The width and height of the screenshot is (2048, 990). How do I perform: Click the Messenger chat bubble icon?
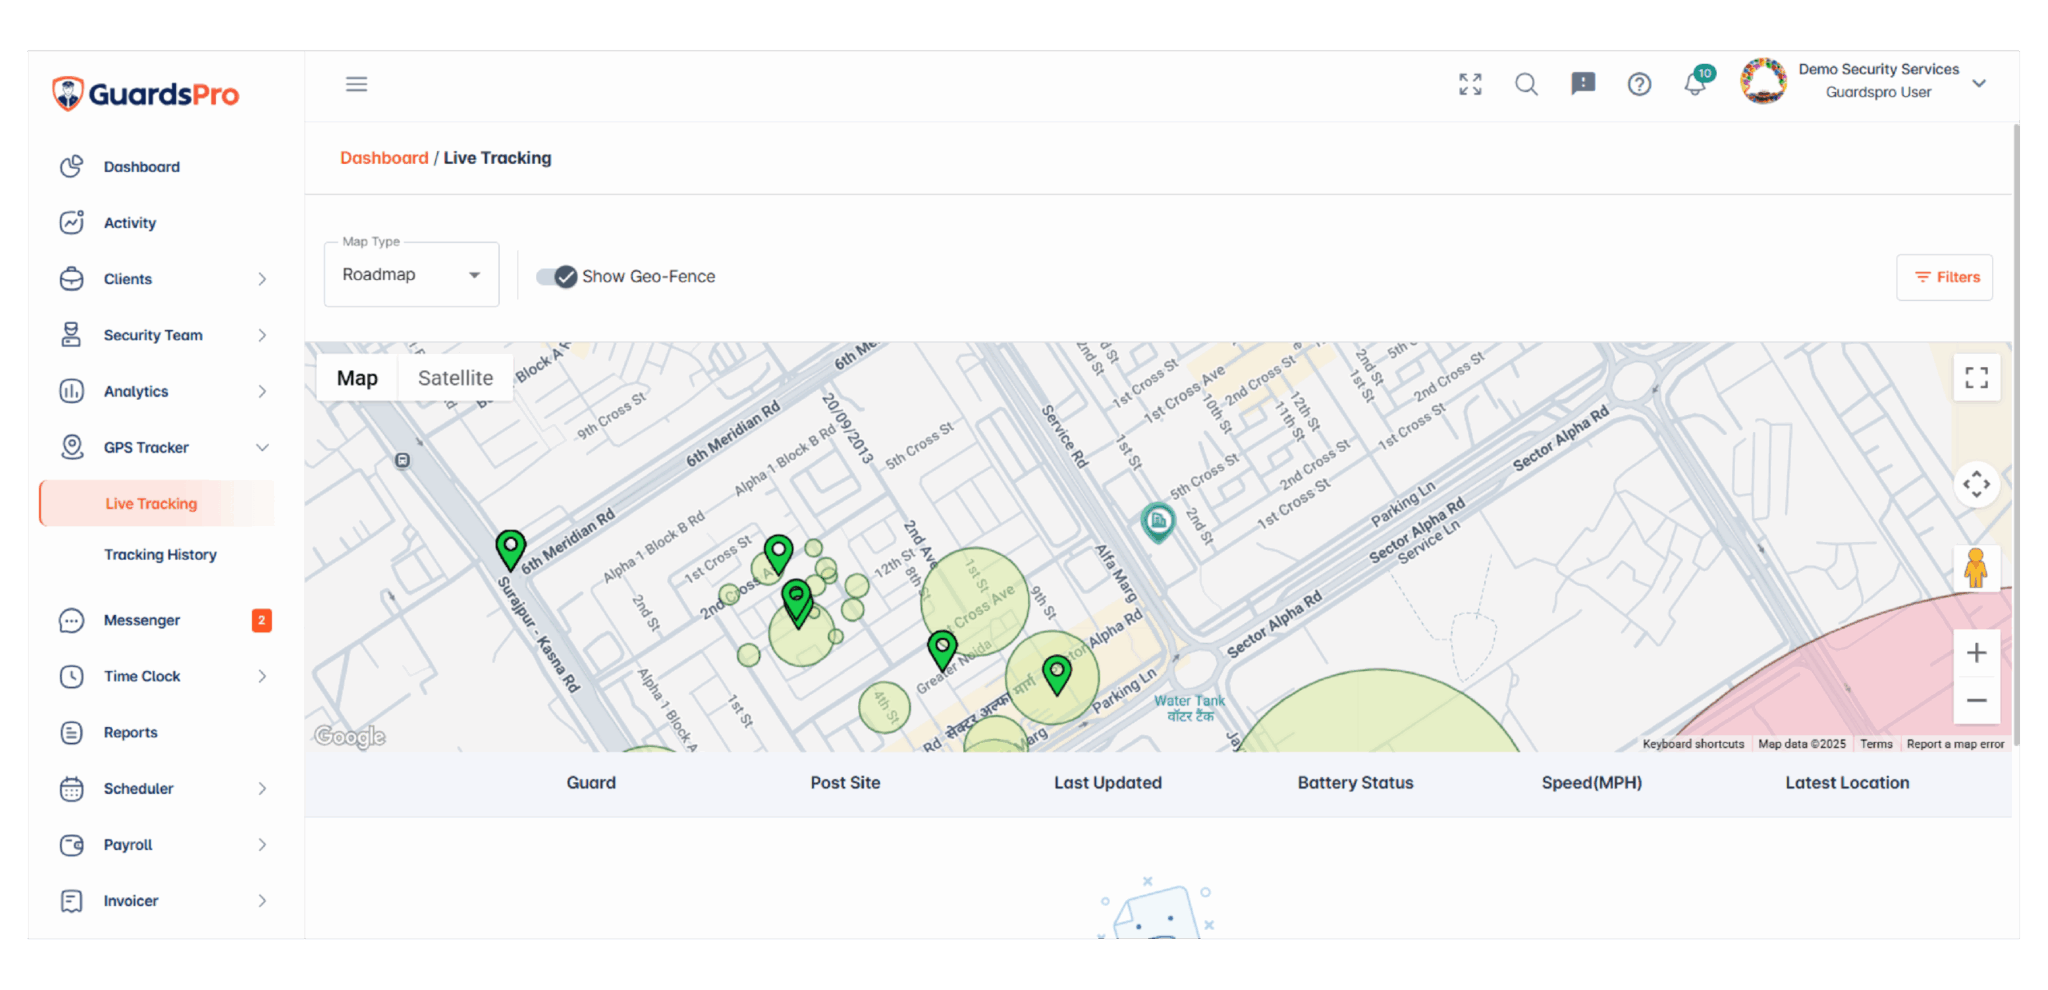(x=72, y=620)
